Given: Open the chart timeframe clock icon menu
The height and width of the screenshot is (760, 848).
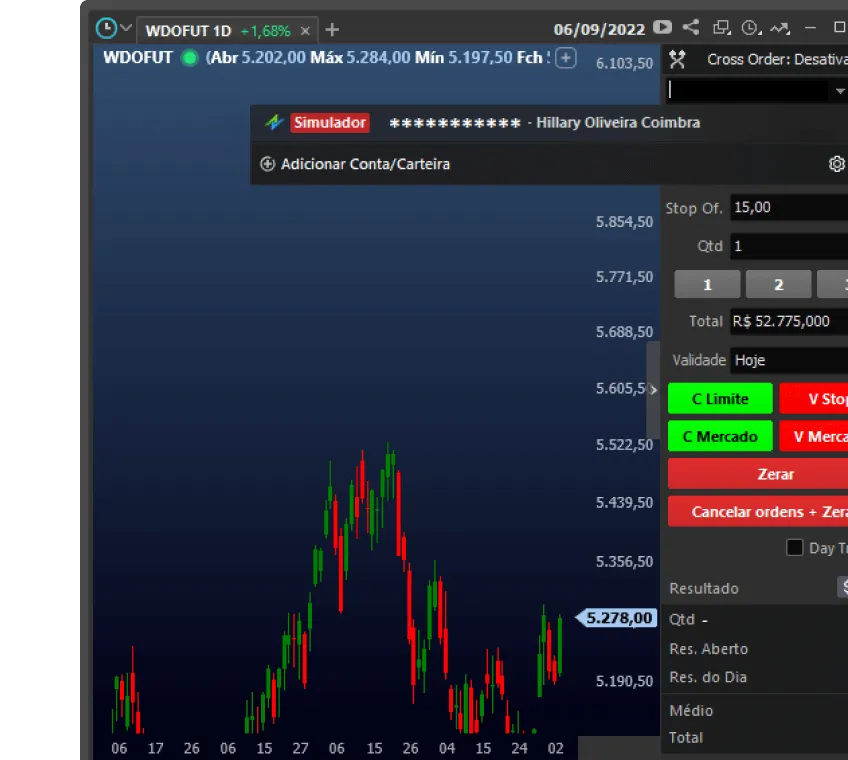Looking at the screenshot, I should 107,29.
